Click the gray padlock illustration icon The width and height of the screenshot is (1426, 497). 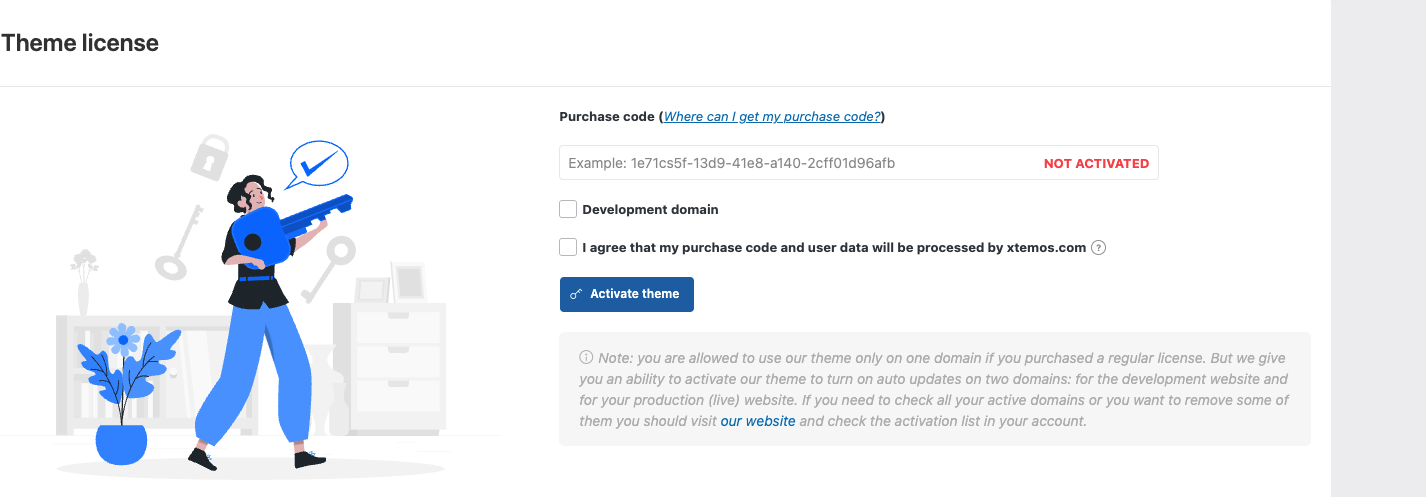pos(211,156)
